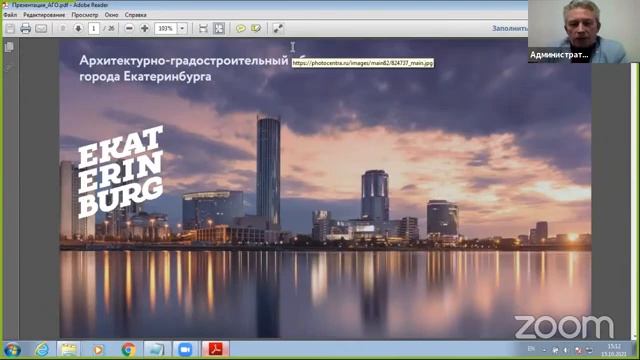Screen dimensions: 640x360
Task: Open Google Chrome from the taskbar
Action: click(x=128, y=350)
